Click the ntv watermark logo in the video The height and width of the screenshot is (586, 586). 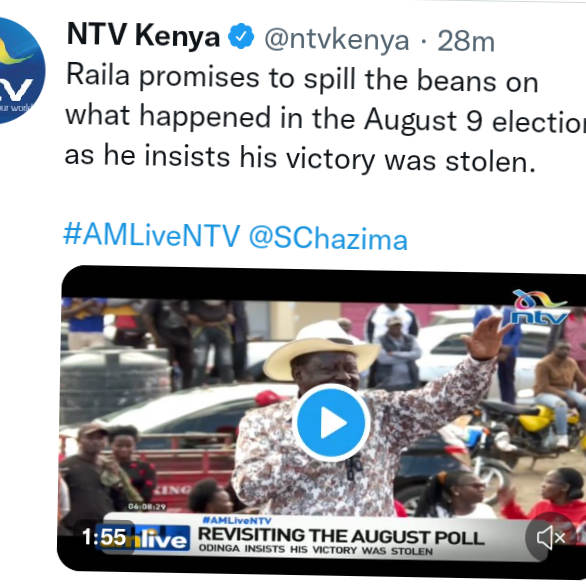click(x=539, y=308)
